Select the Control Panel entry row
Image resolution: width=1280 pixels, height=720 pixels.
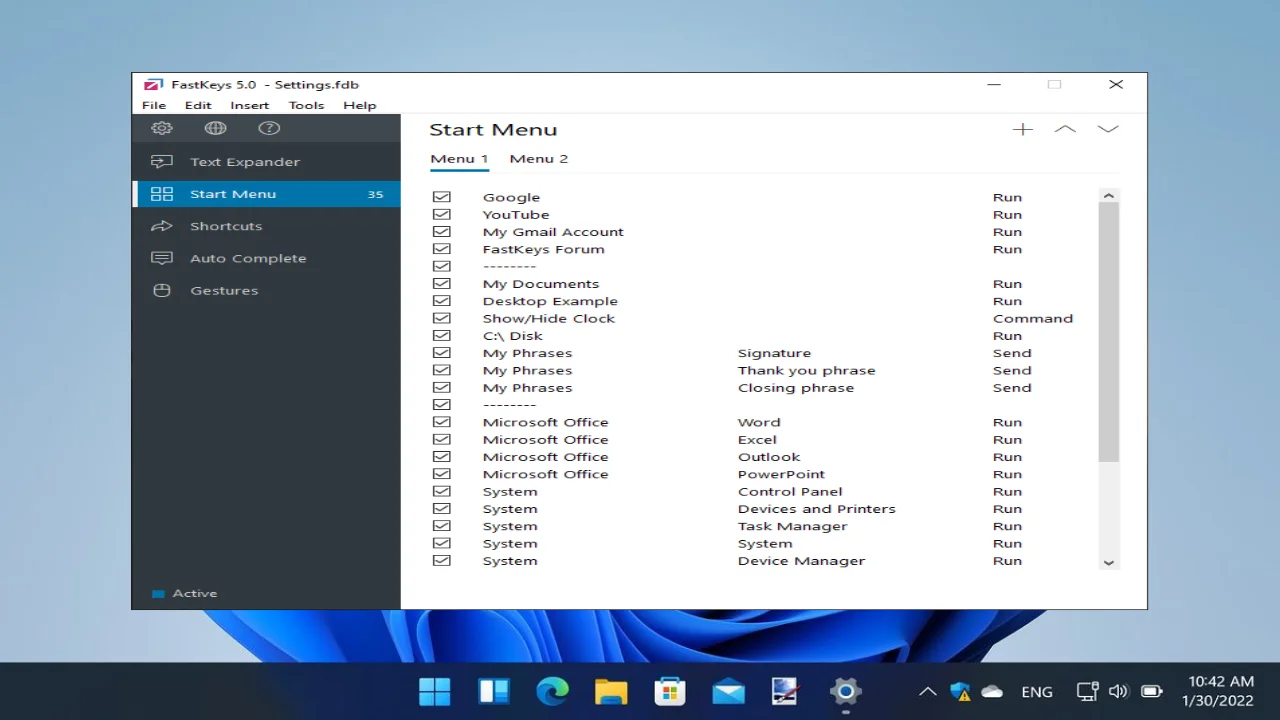(764, 491)
